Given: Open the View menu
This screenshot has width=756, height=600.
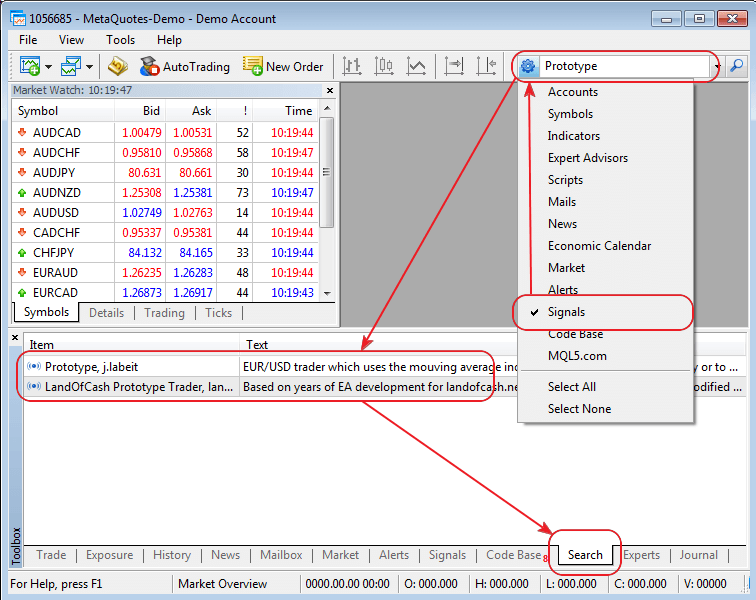Looking at the screenshot, I should pyautogui.click(x=71, y=40).
